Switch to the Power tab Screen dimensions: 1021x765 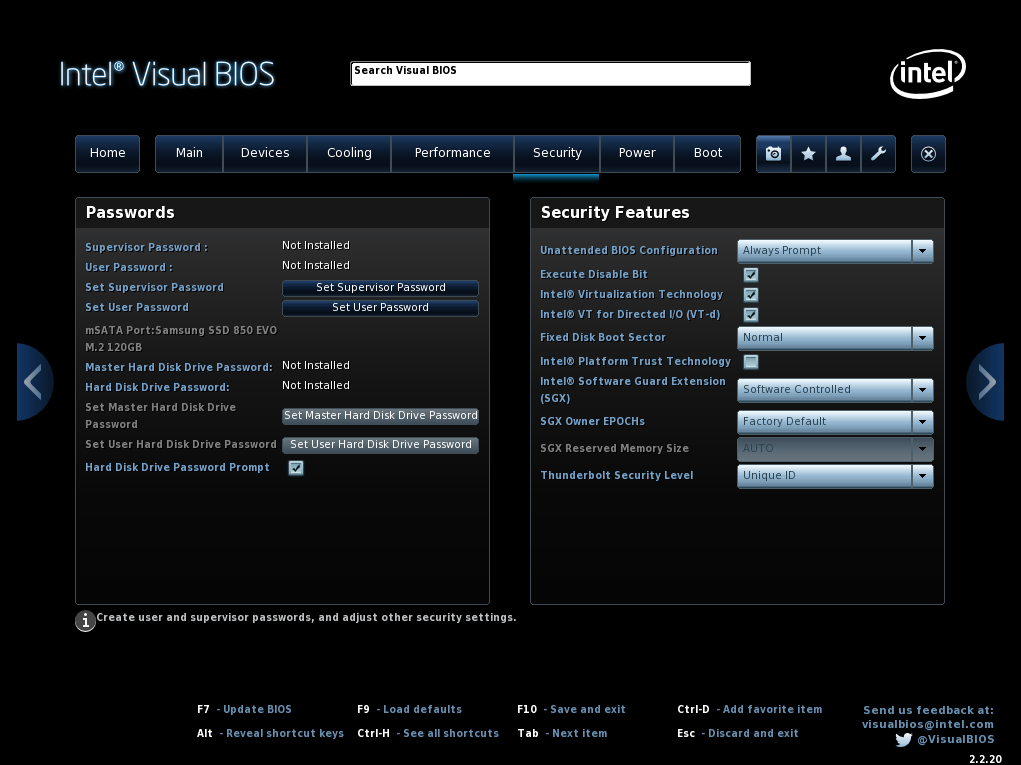tap(637, 154)
